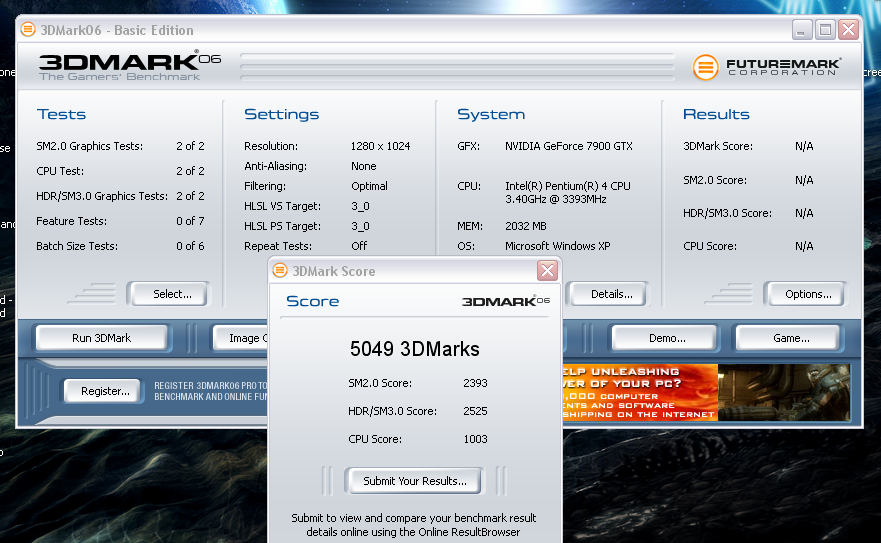Close the 3DMark06 main window
The height and width of the screenshot is (543, 881).
848,30
